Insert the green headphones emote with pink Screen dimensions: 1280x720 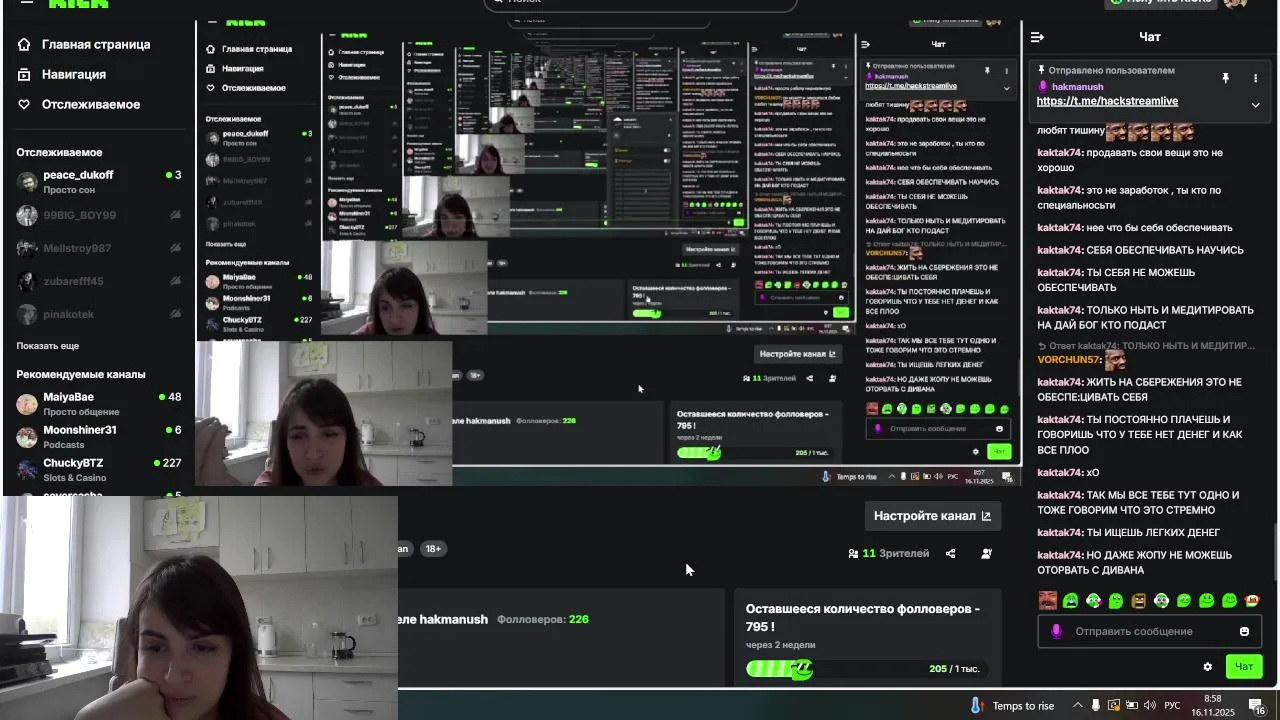click(1093, 600)
